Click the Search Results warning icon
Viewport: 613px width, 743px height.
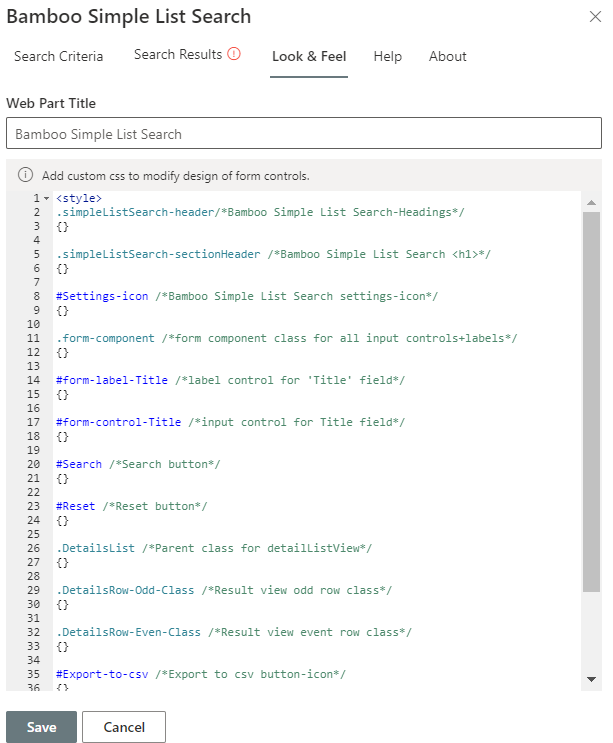point(234,54)
